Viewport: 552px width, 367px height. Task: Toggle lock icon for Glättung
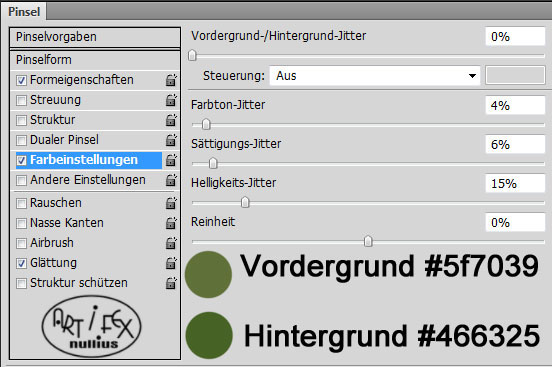pyautogui.click(x=171, y=263)
